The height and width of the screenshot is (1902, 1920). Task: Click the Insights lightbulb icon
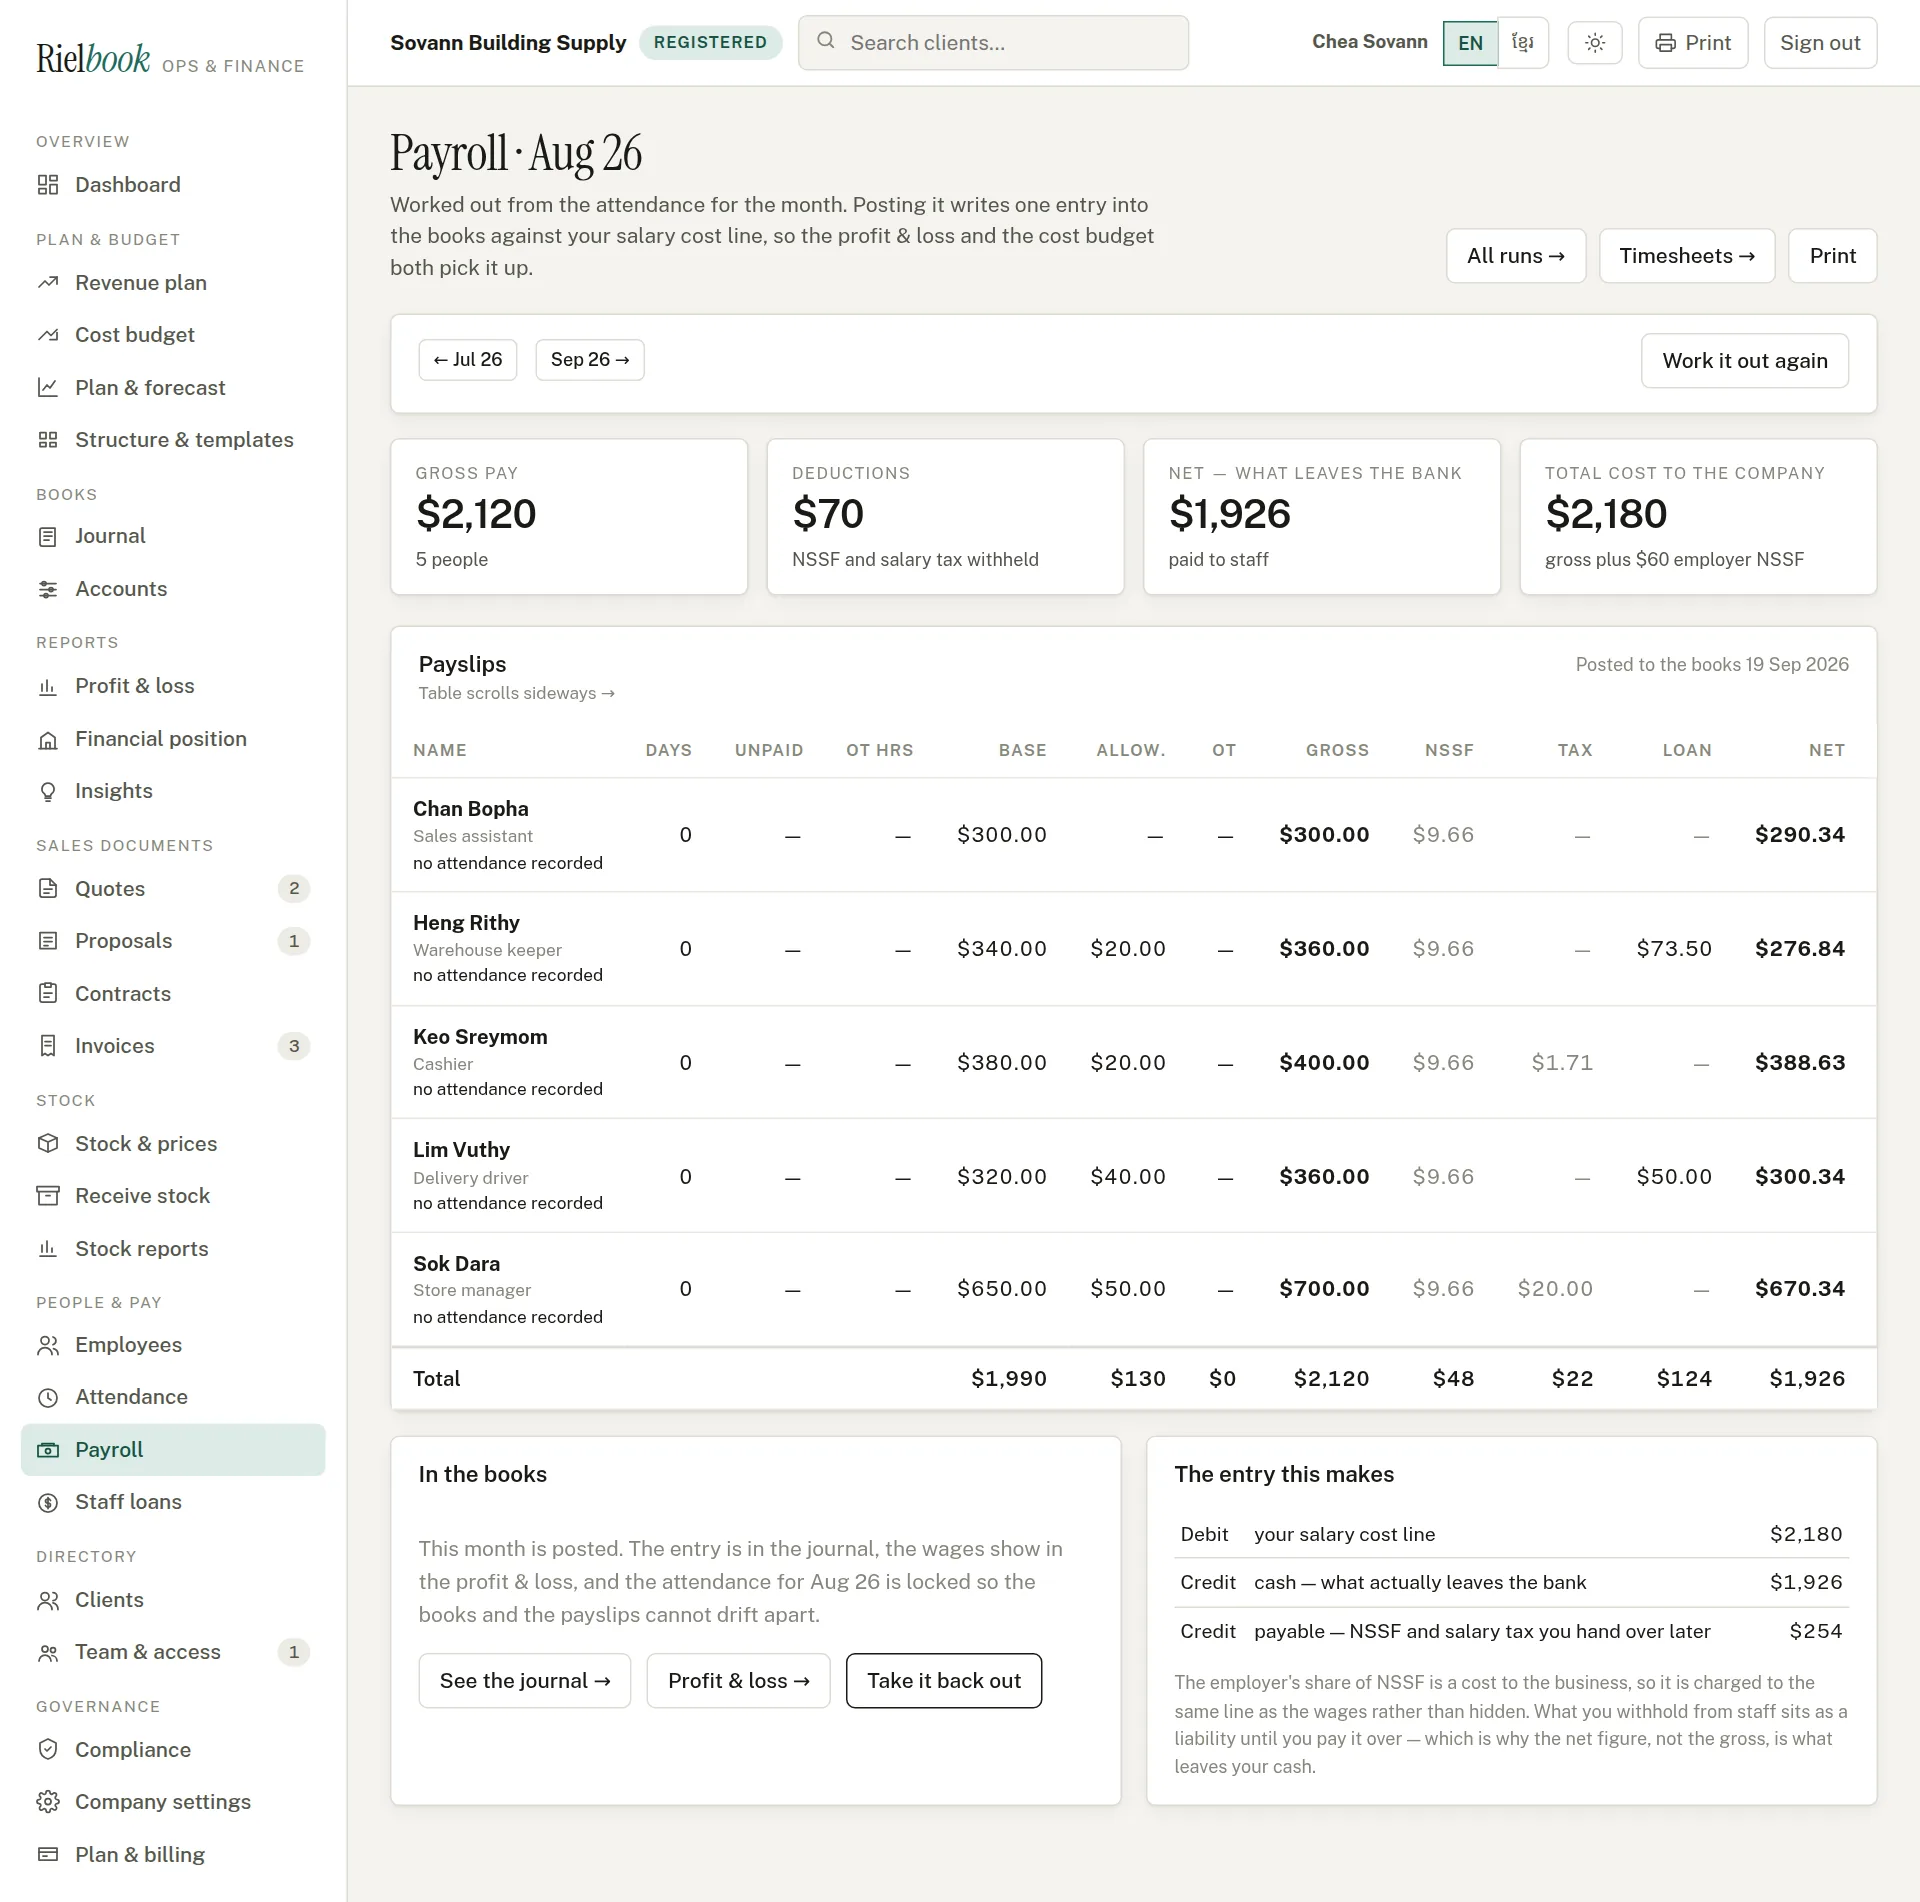pos(48,792)
